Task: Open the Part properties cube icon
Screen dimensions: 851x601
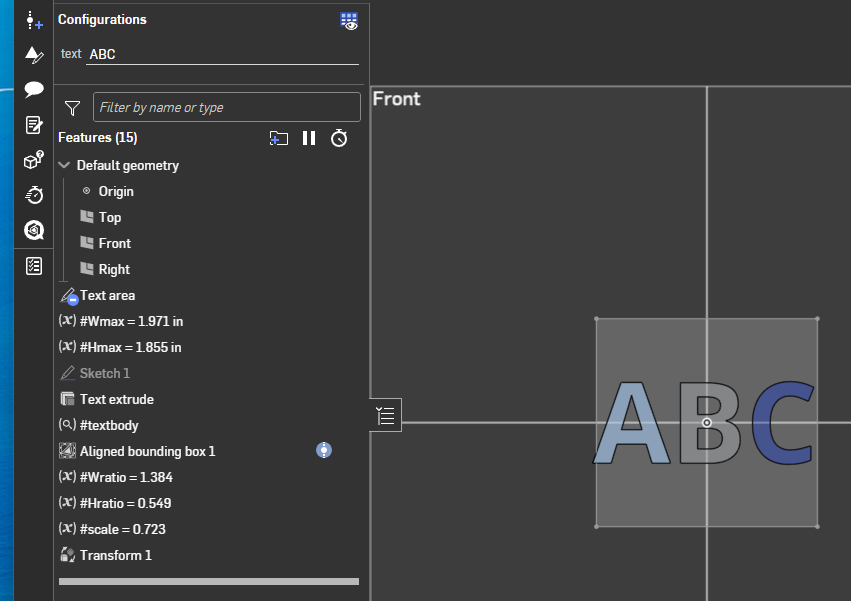Action: tap(34, 160)
